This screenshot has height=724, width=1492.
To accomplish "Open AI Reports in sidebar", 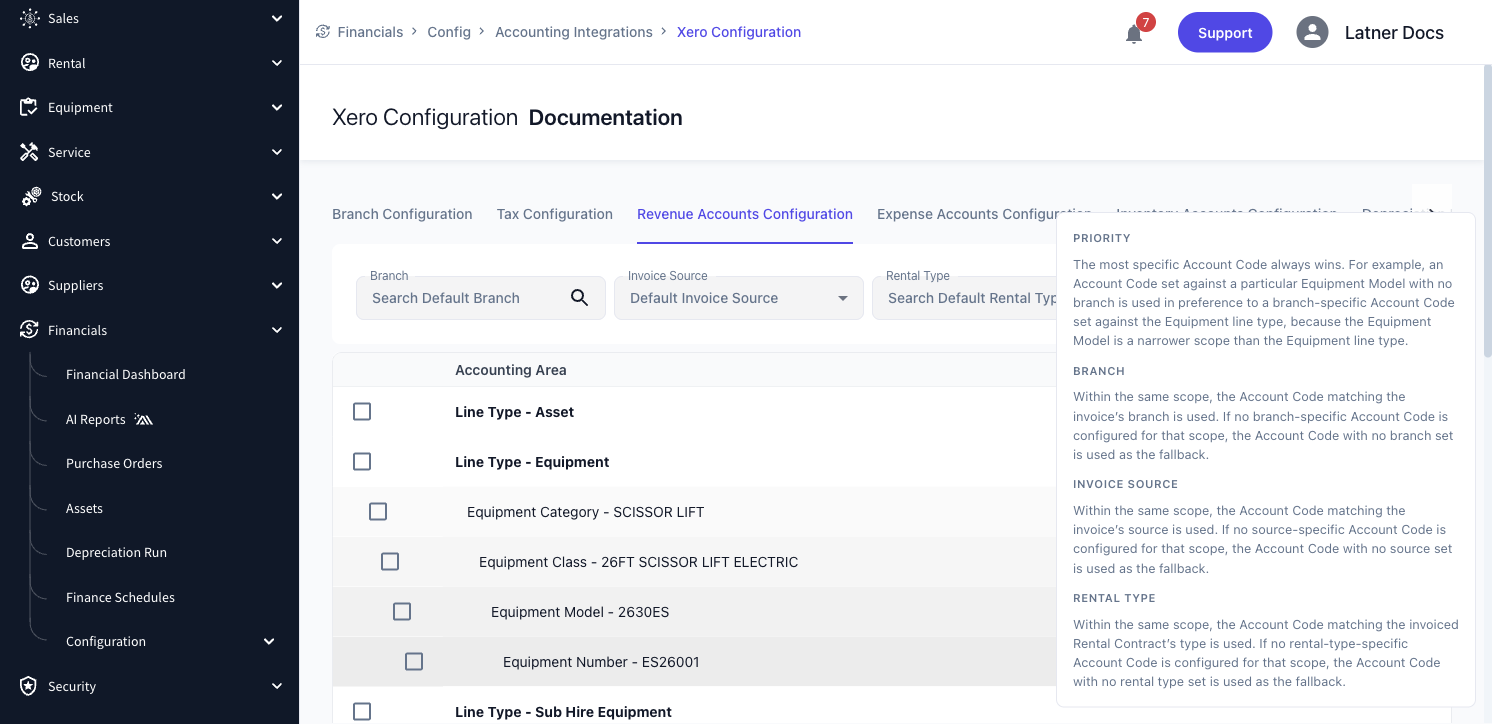I will tap(96, 420).
